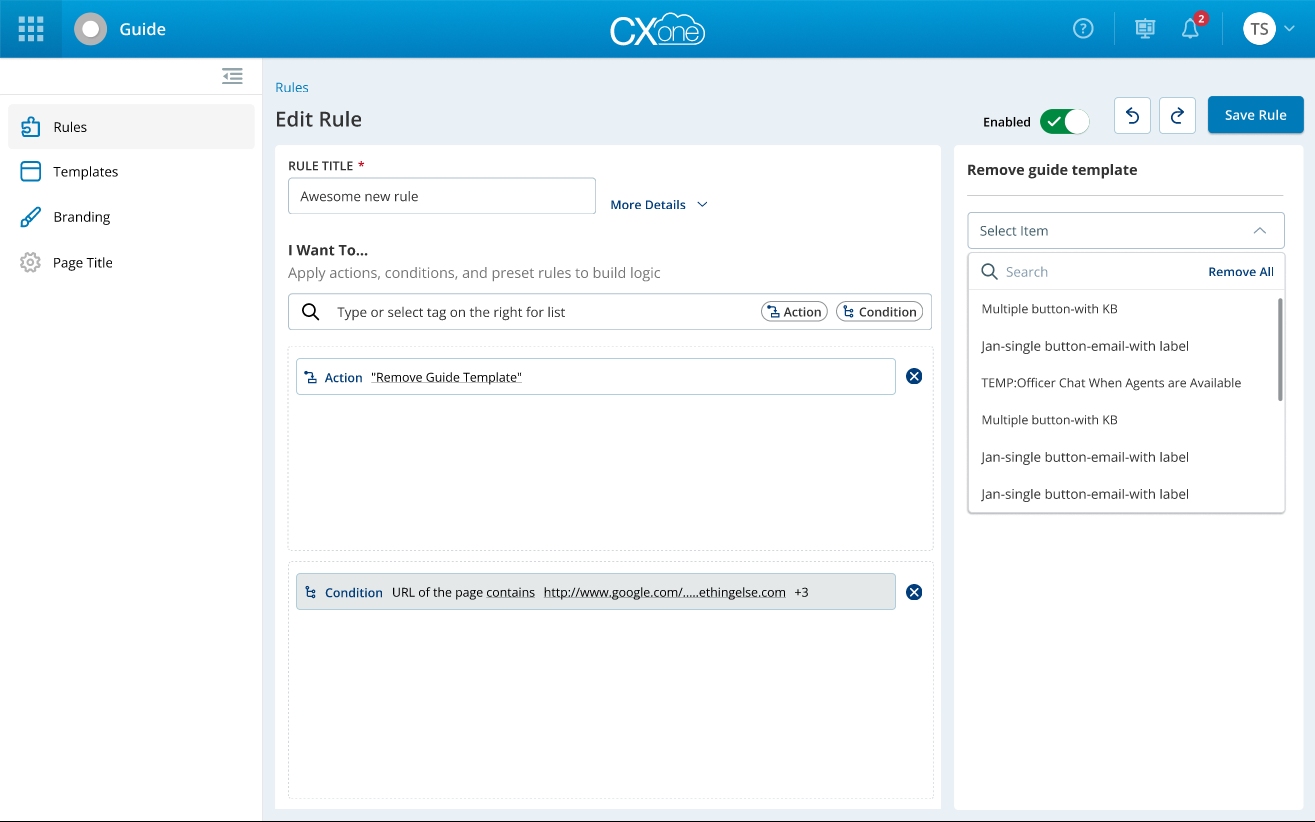
Task: Click the template list scrollbar
Action: pyautogui.click(x=1280, y=349)
